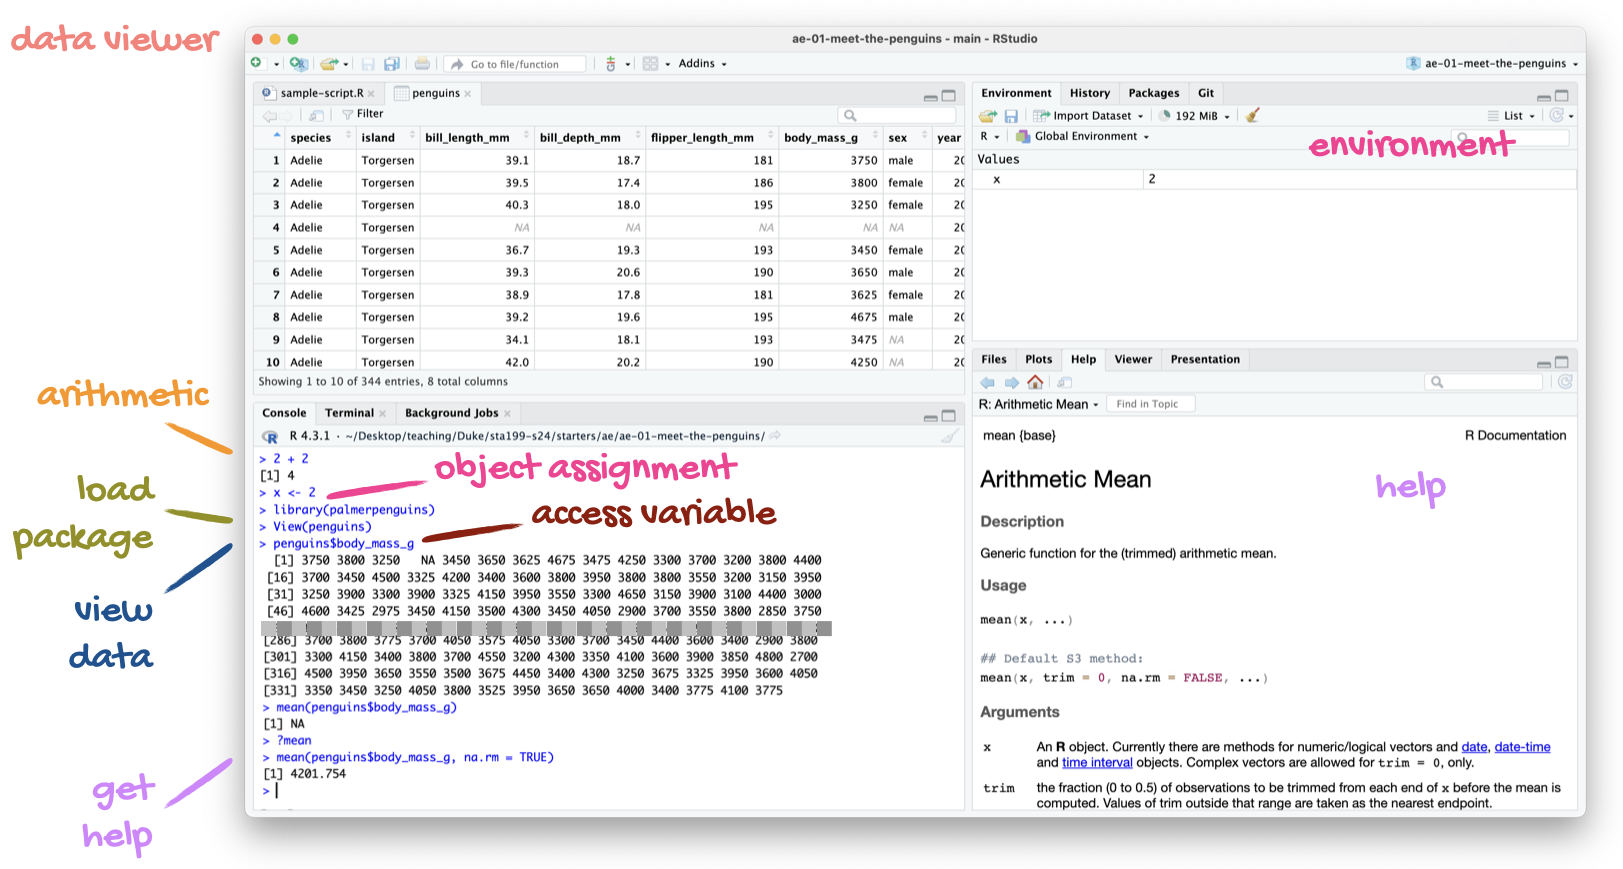
Task: Follow the time interval link in Arguments
Action: pos(1097,763)
